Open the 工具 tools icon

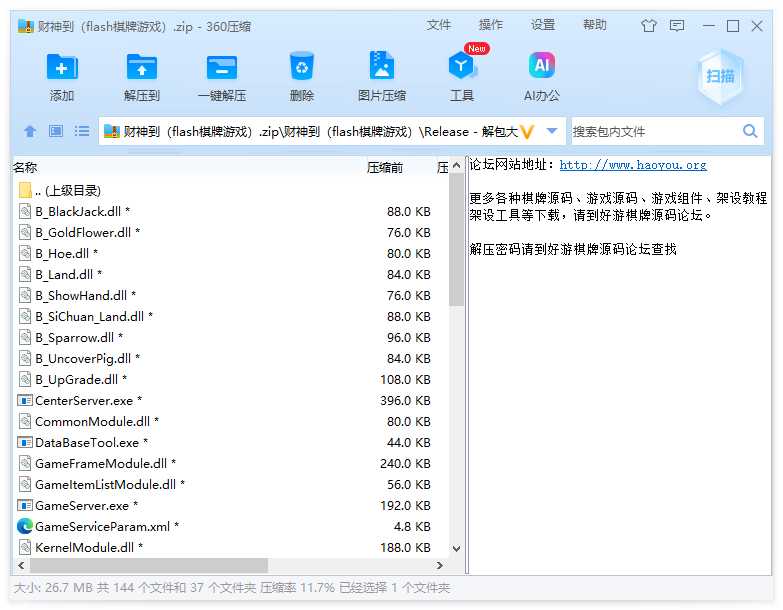(x=461, y=65)
